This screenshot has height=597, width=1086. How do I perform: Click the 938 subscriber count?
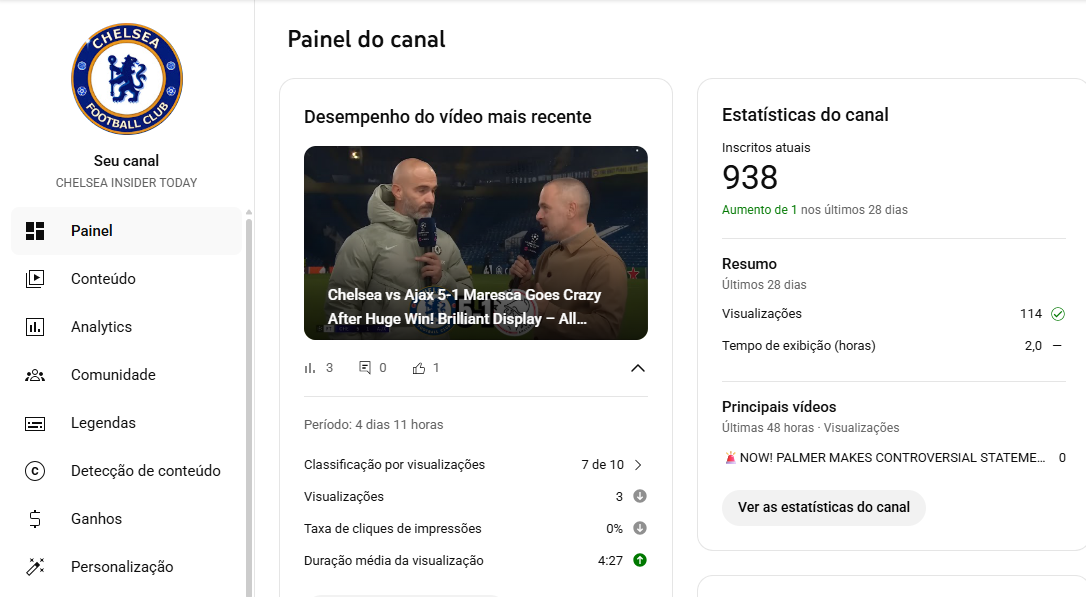(749, 177)
